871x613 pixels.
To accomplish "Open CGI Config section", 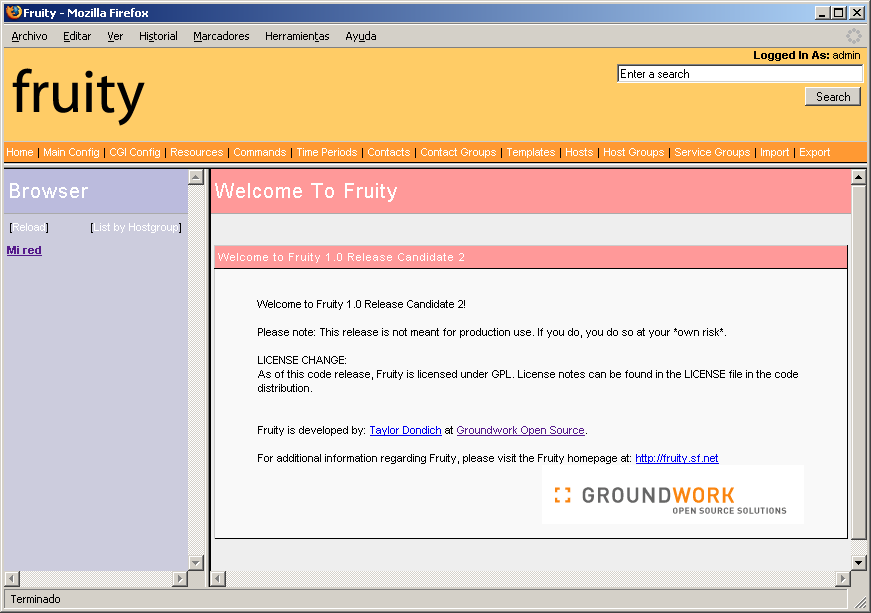I will (135, 152).
